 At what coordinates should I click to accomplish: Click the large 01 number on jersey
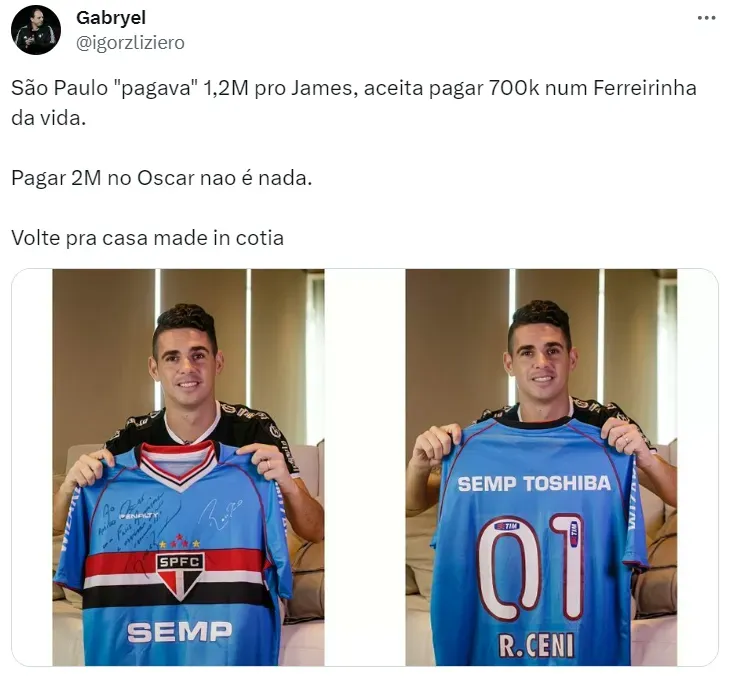(531, 567)
